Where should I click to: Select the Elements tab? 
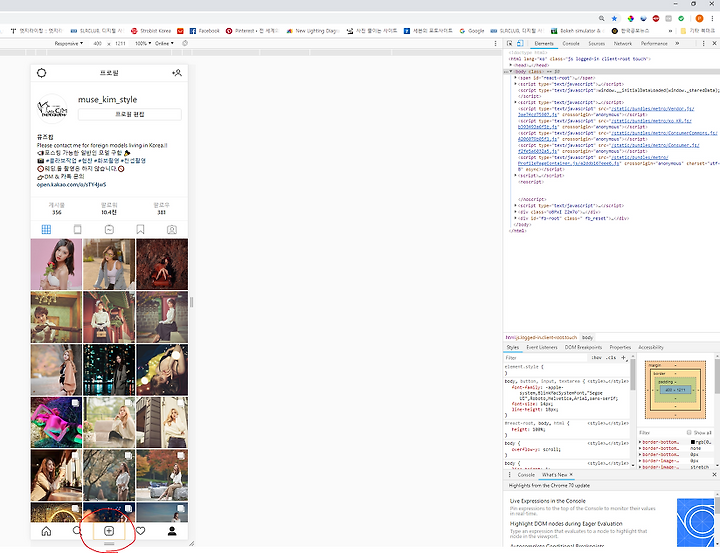(x=544, y=43)
